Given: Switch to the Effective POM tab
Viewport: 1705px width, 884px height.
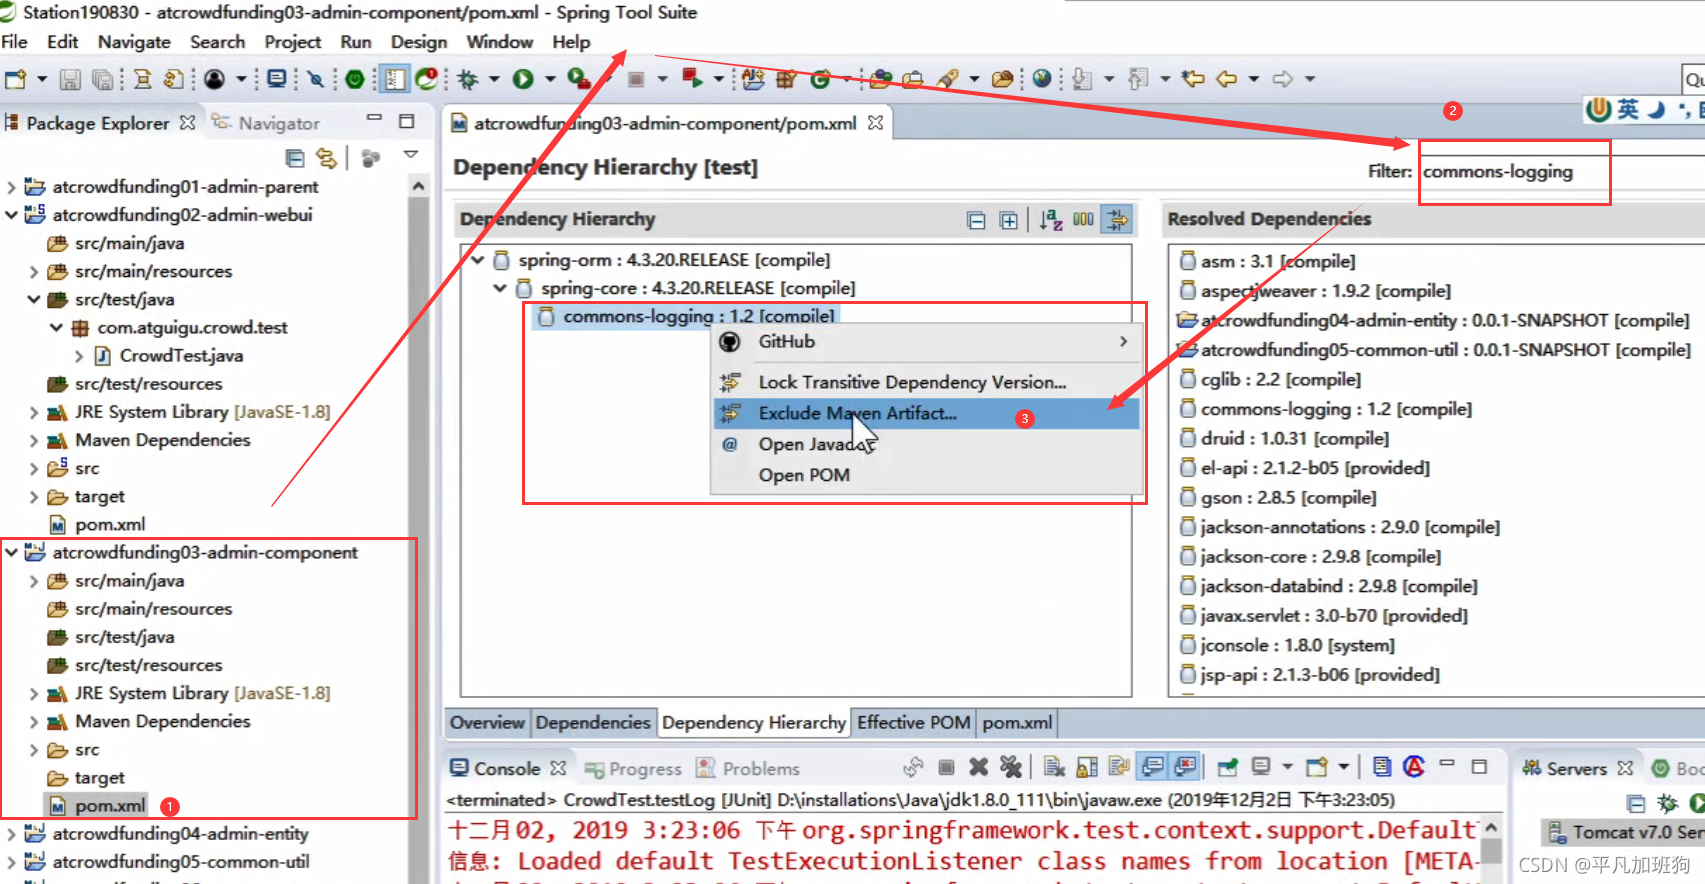Looking at the screenshot, I should [x=913, y=722].
